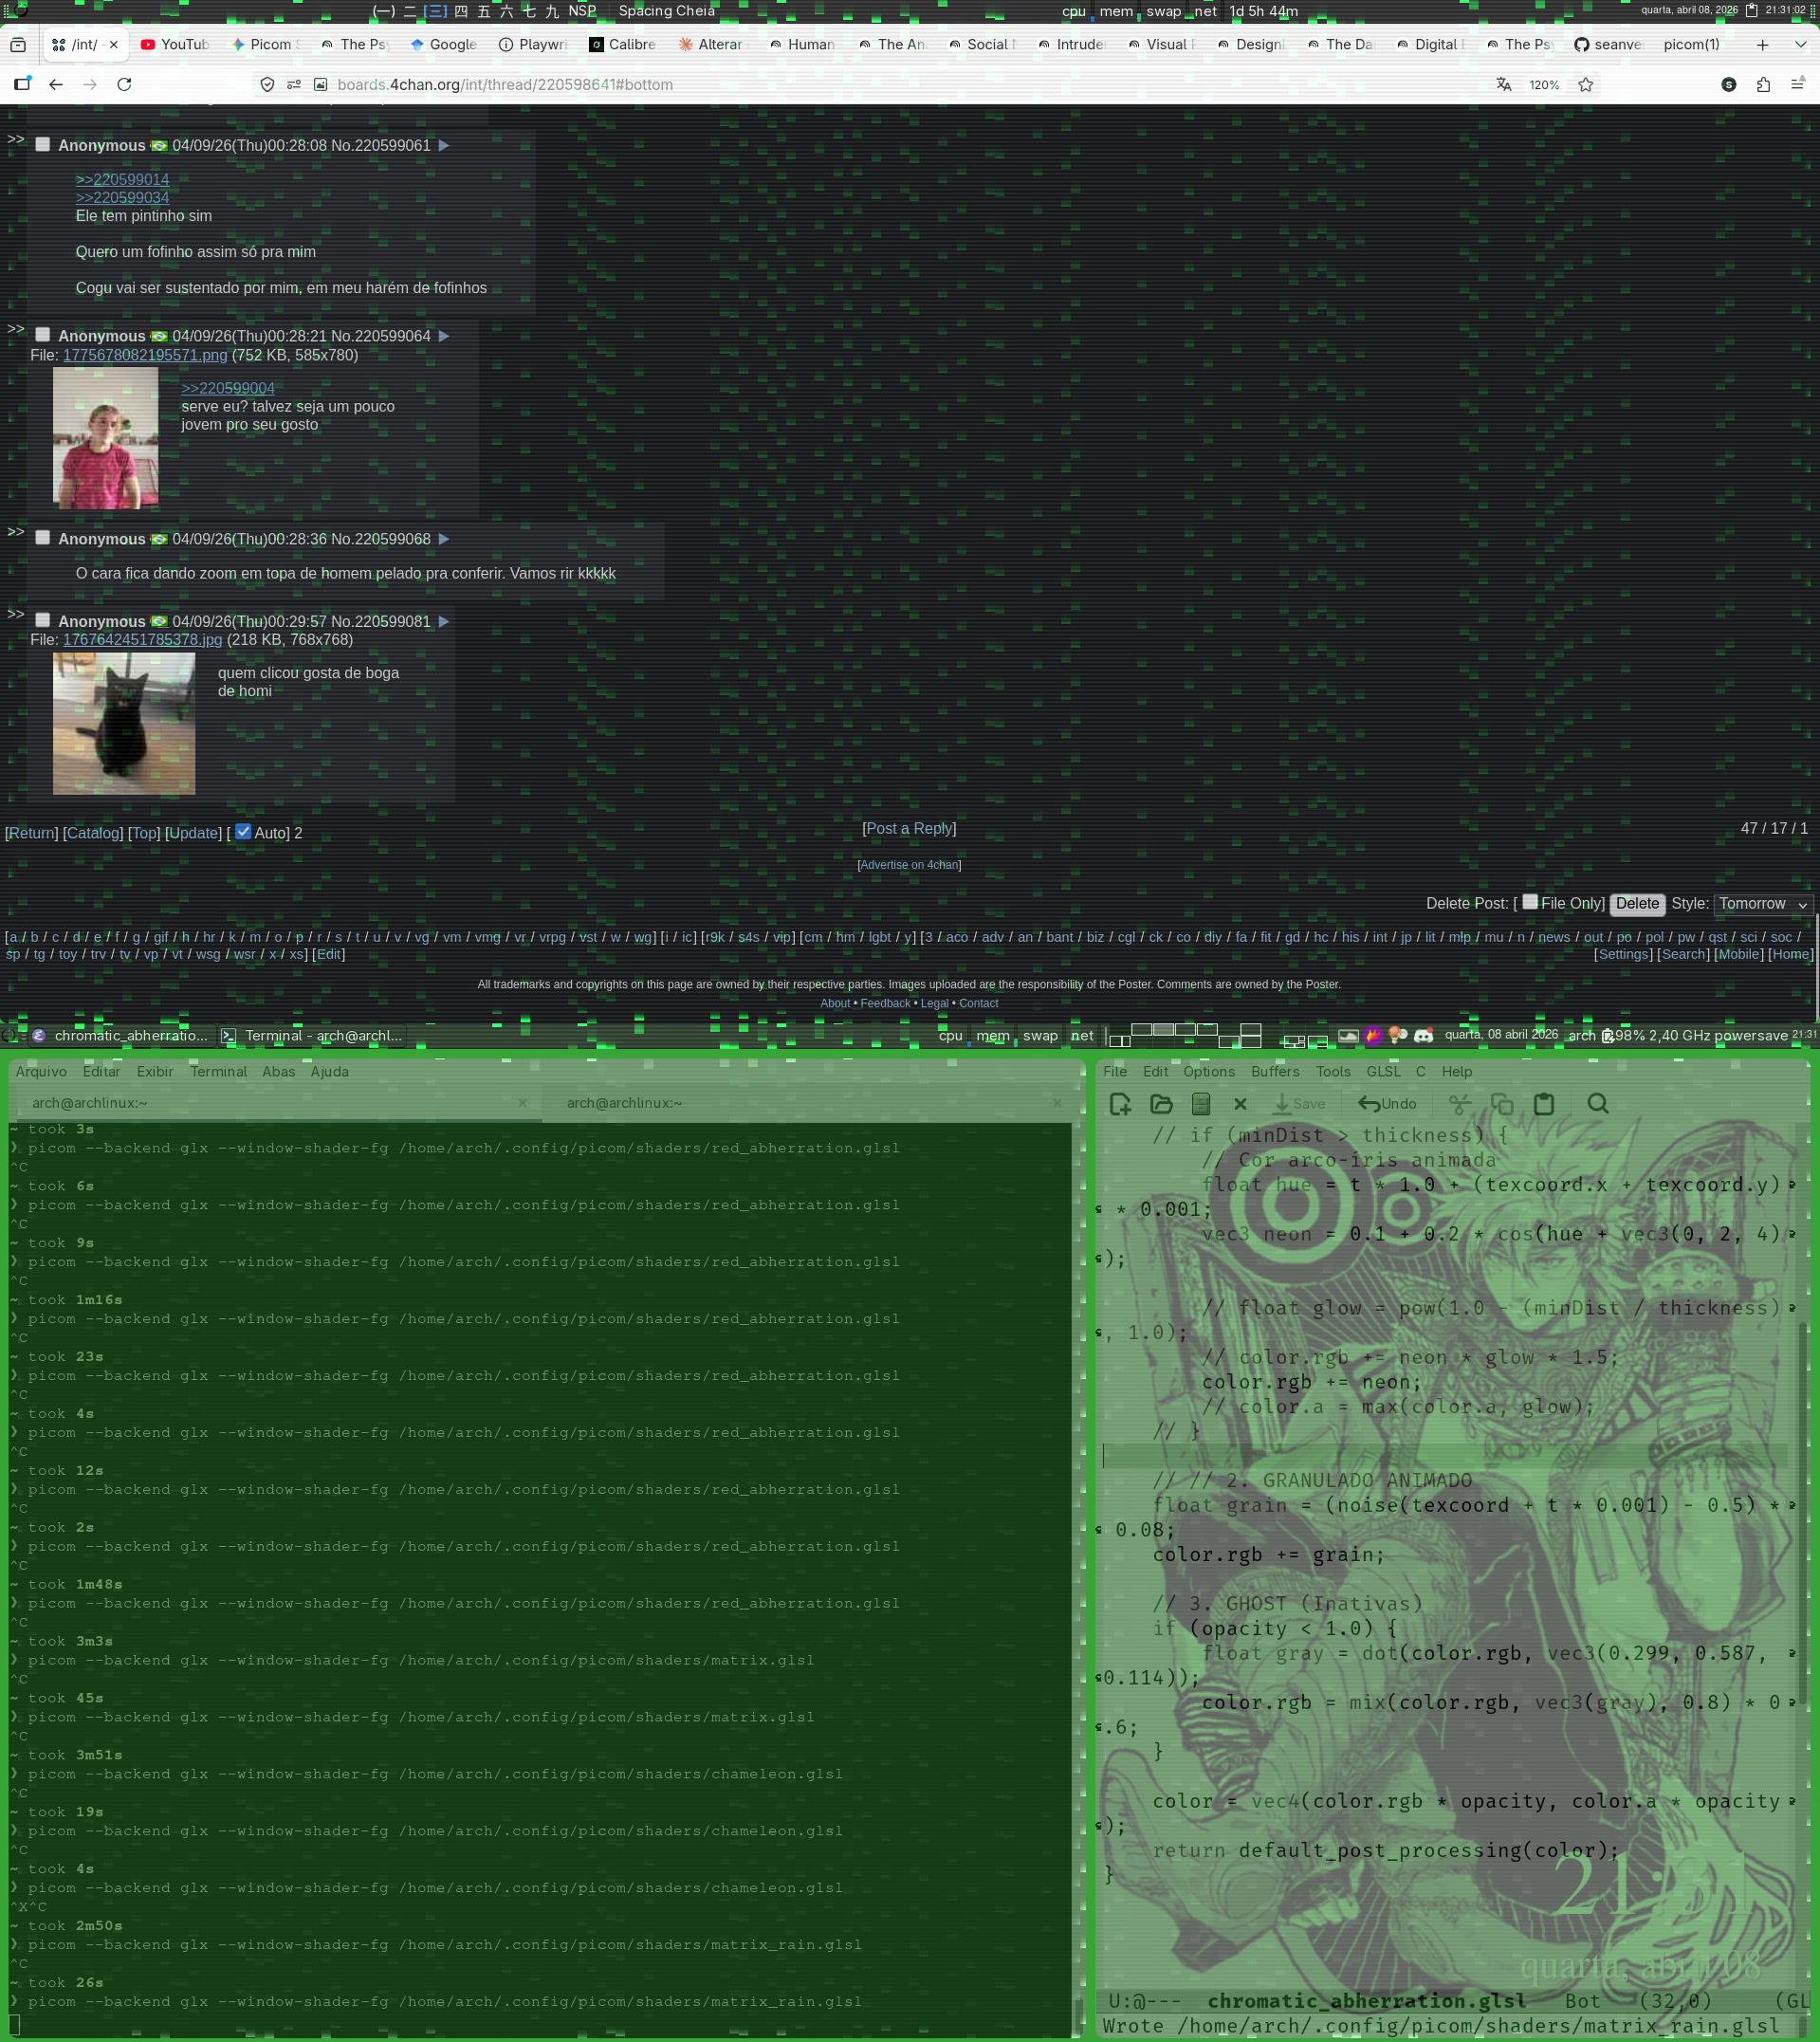Tick the checkbox for post No.220599064
1820x2042 pixels.
click(x=43, y=334)
